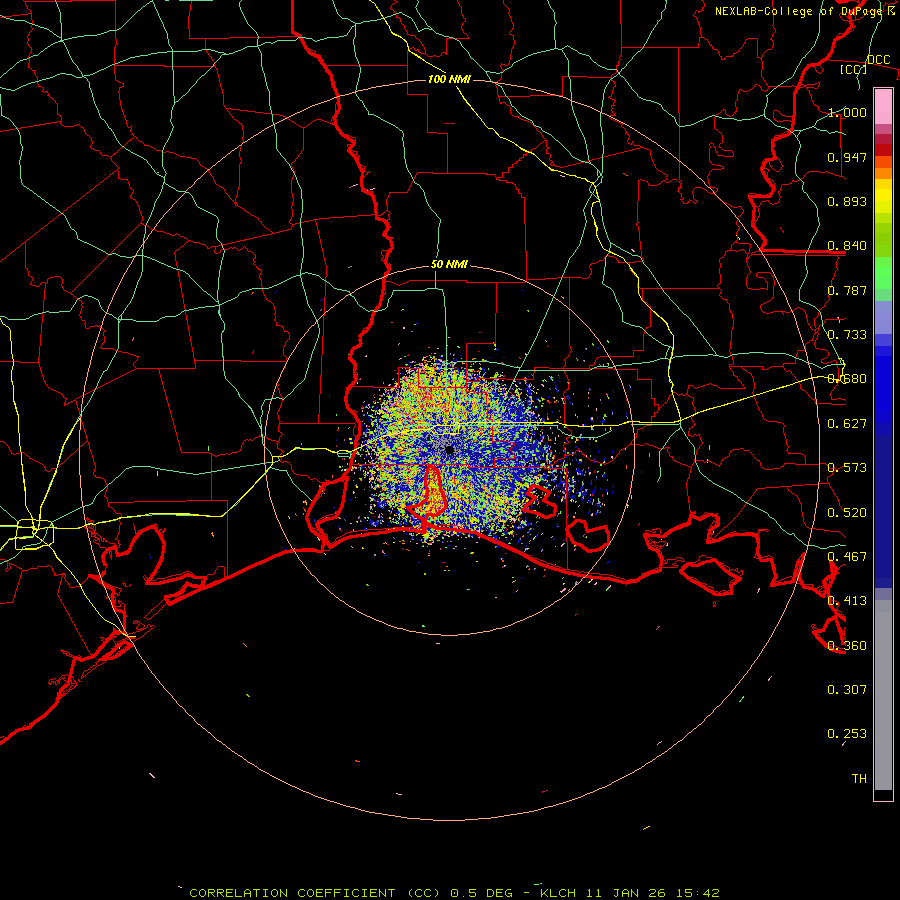Click the [CC] units label above the color bar
The height and width of the screenshot is (900, 900).
pos(853,70)
